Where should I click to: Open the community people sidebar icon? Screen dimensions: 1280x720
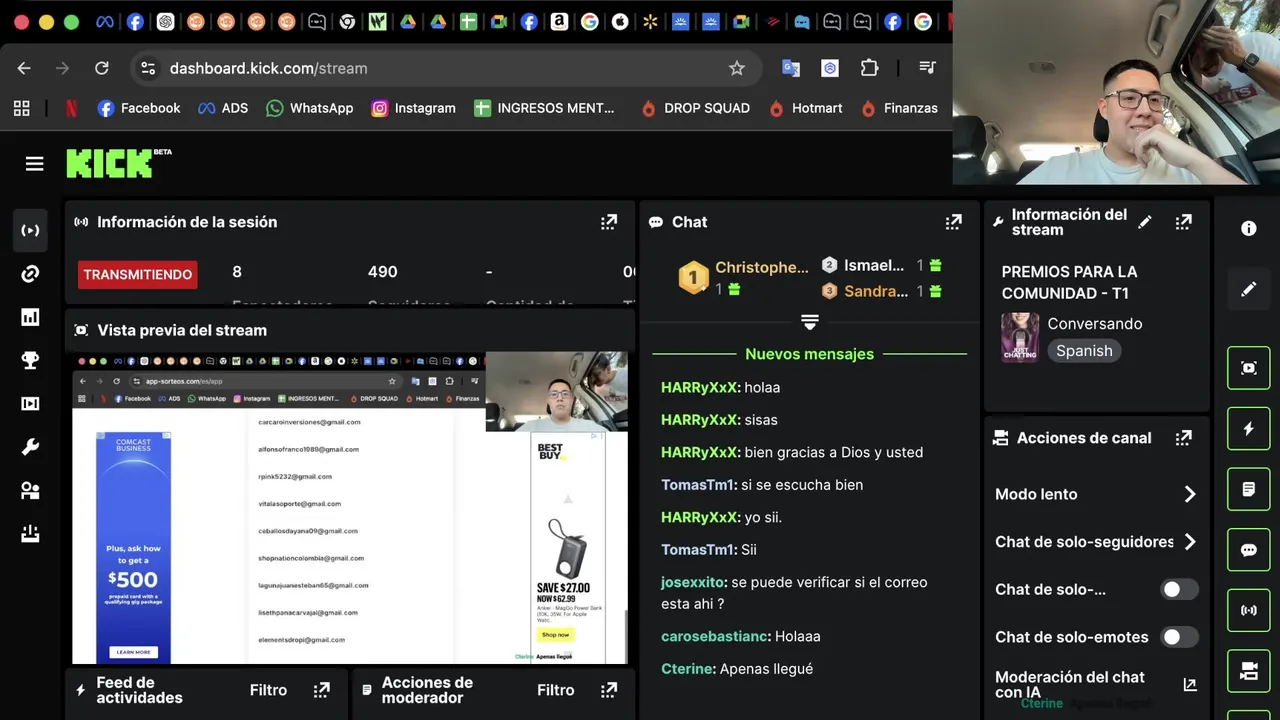[x=31, y=490]
